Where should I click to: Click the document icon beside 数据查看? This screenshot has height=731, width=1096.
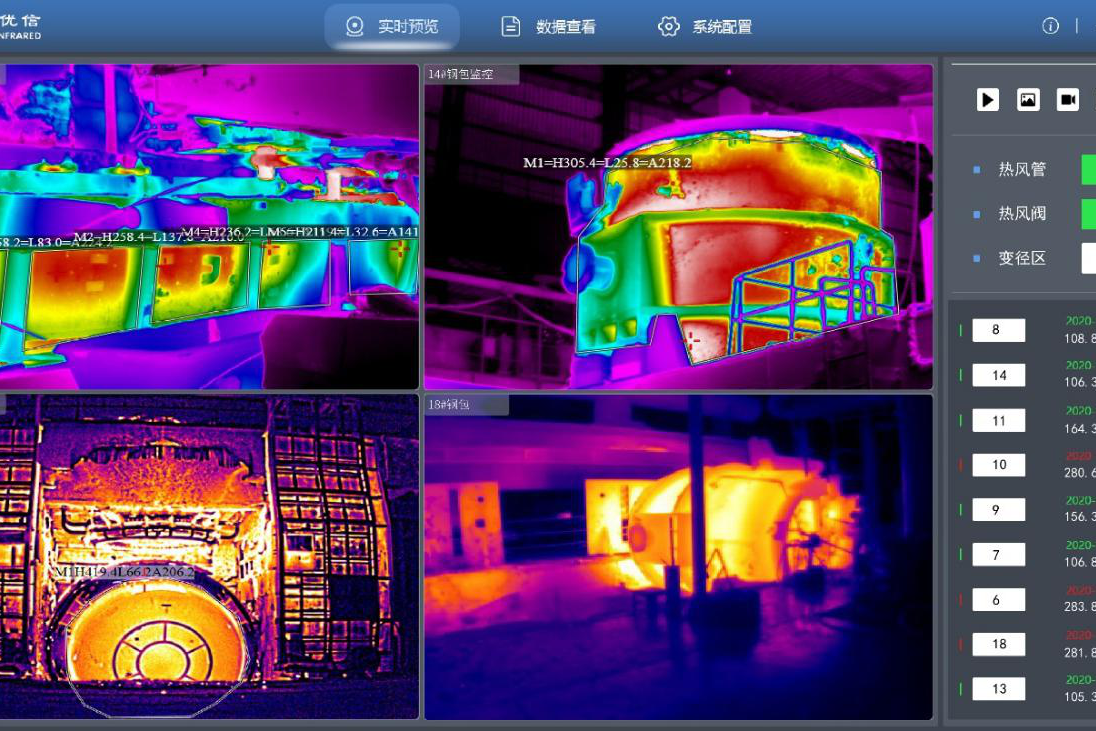tap(511, 27)
